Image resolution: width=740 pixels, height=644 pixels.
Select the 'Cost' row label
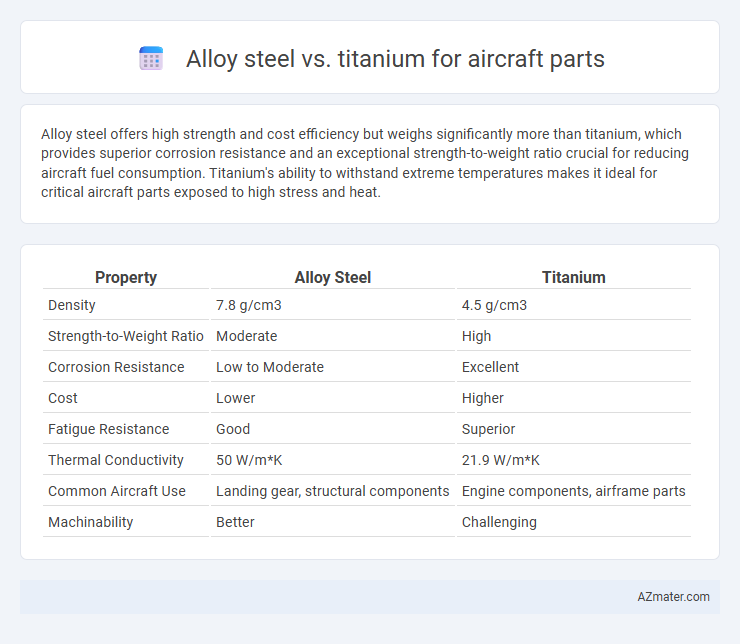63,398
